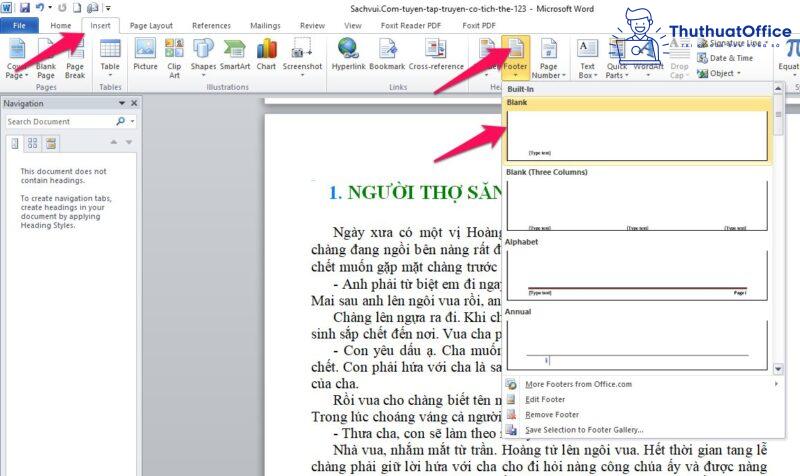Open the Table dropdown

pos(110,58)
